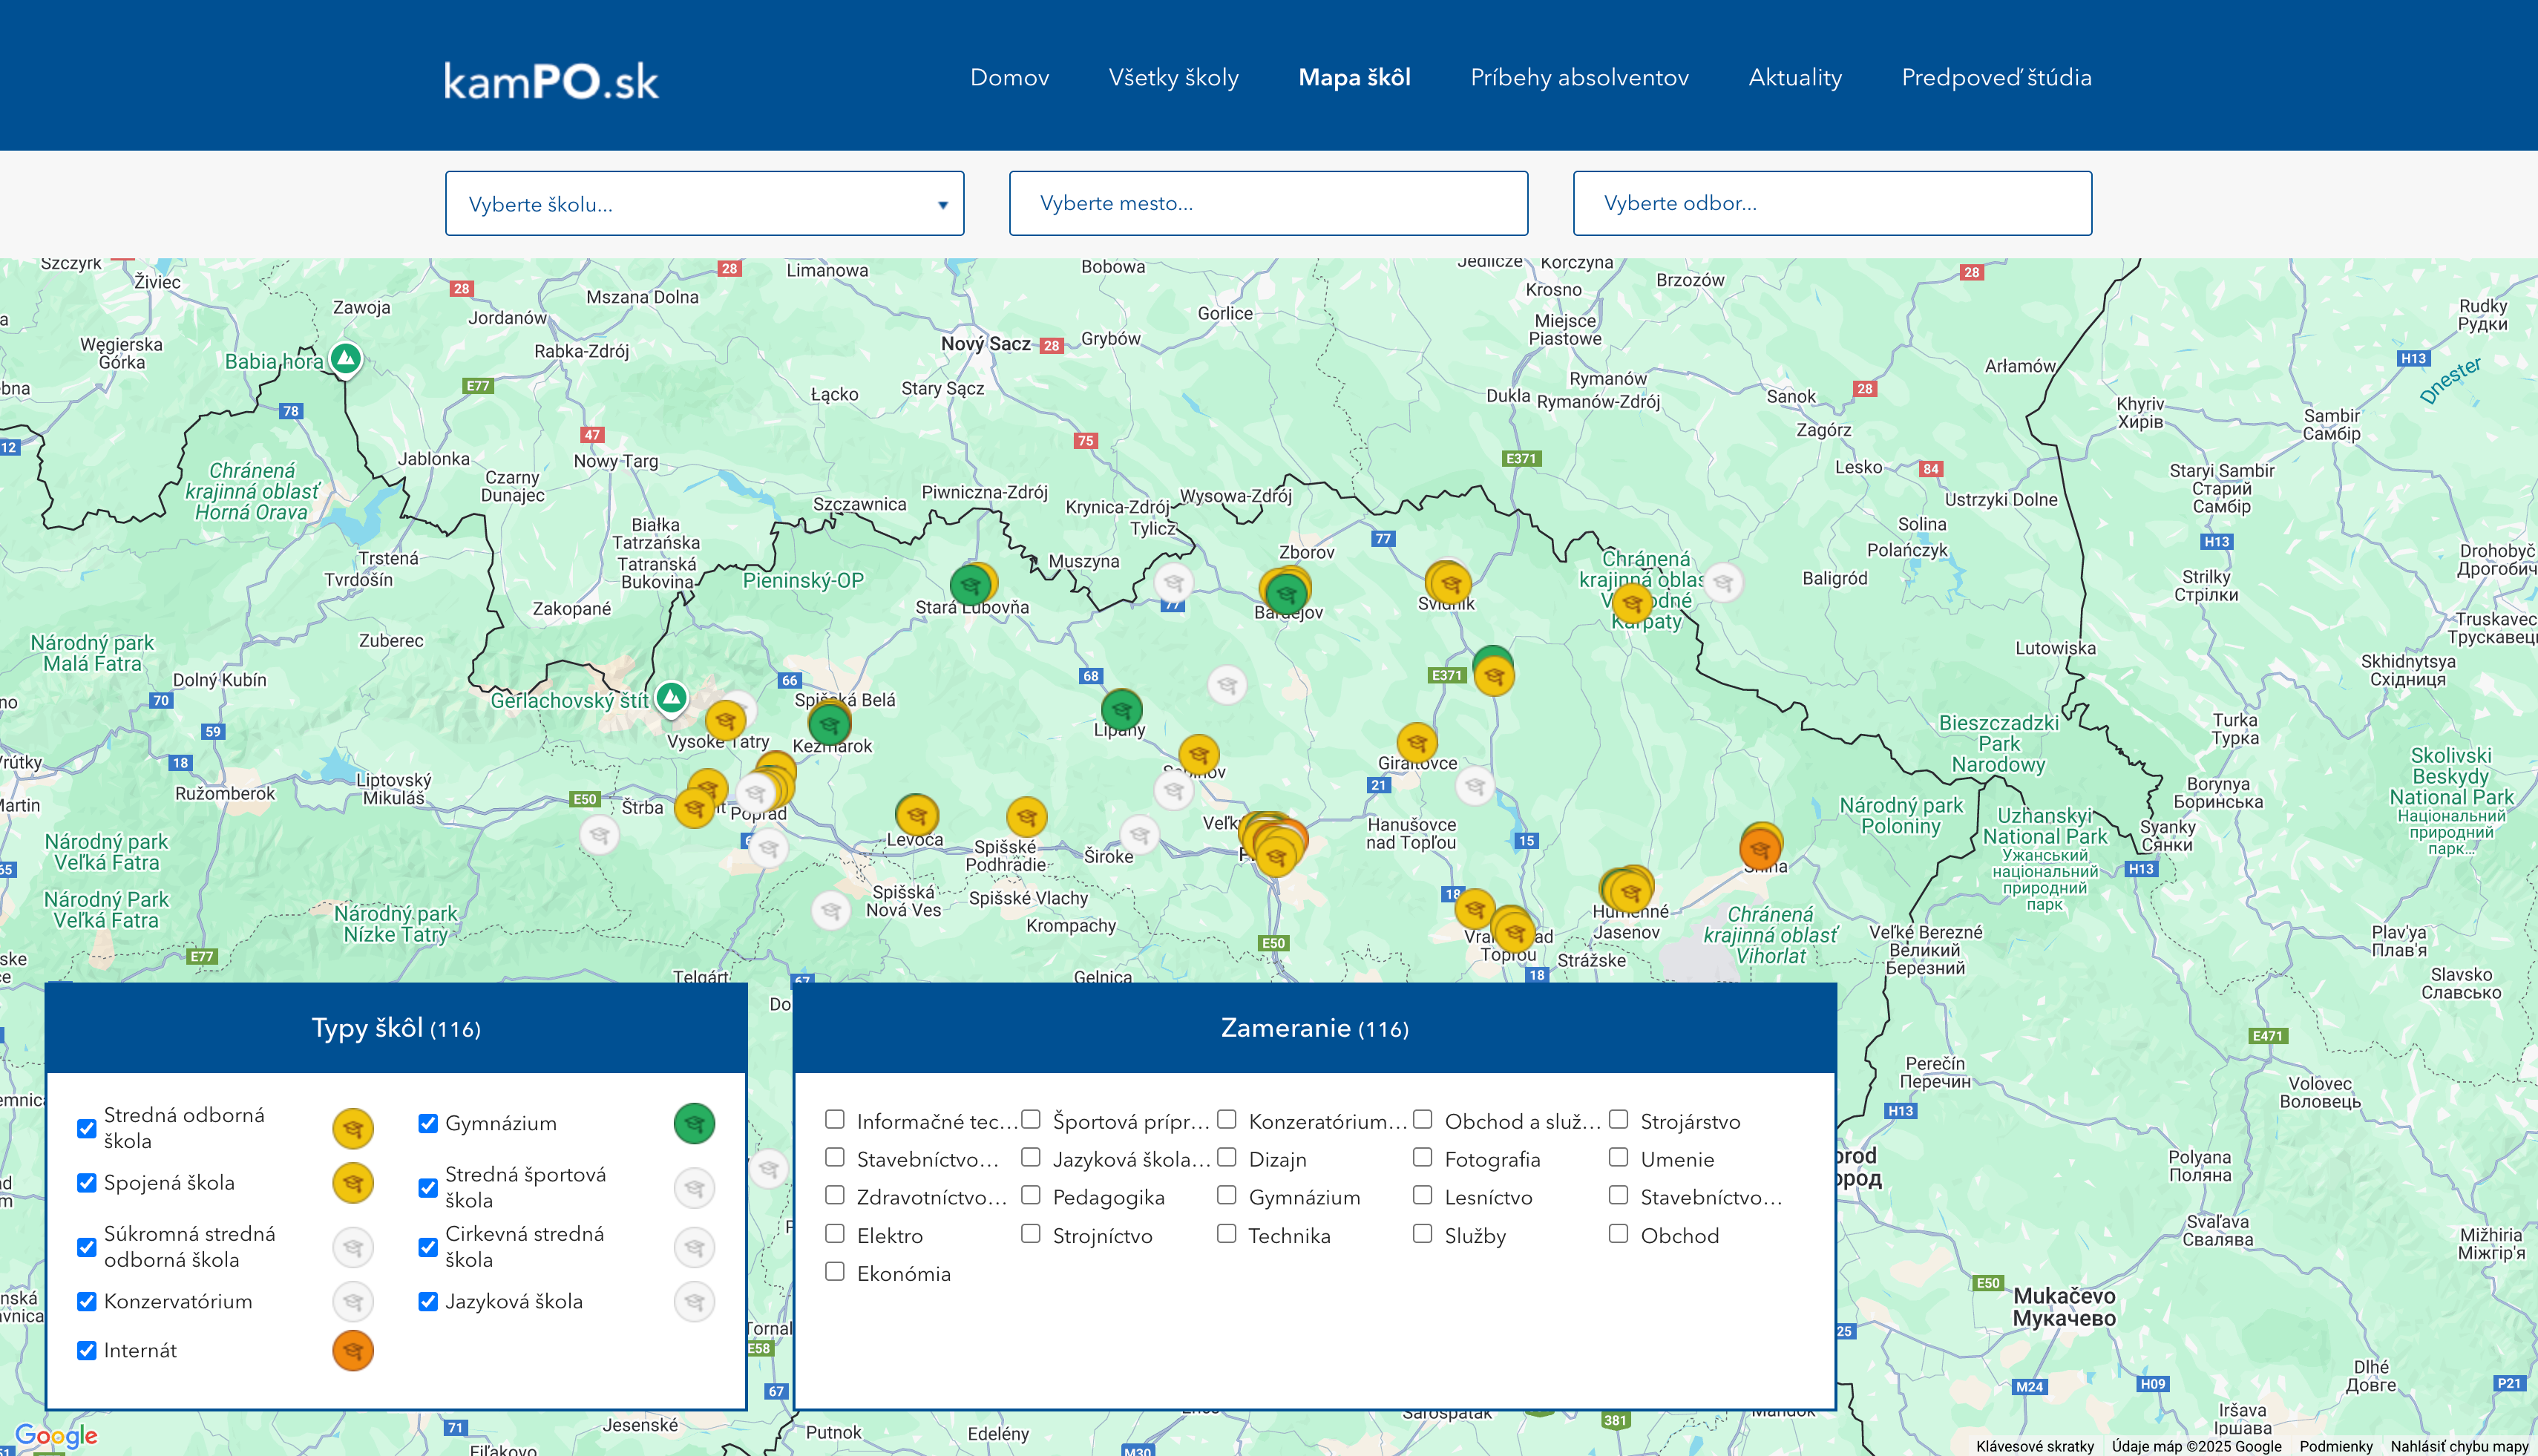Open the Aktuality page
Viewport: 2538px width, 1456px height.
click(1795, 77)
